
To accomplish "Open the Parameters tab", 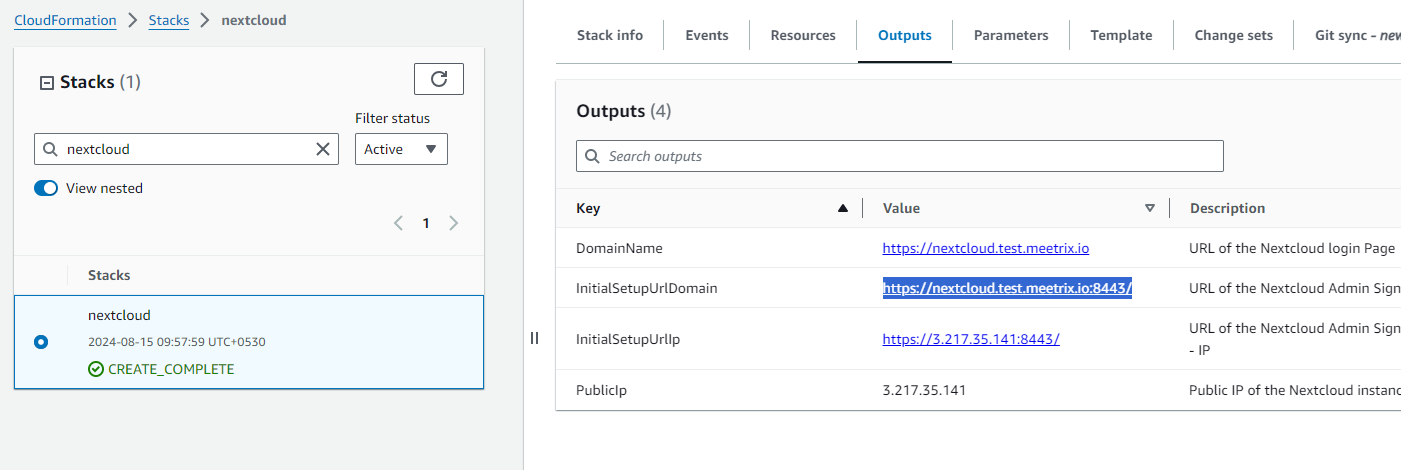I will pyautogui.click(x=1011, y=35).
